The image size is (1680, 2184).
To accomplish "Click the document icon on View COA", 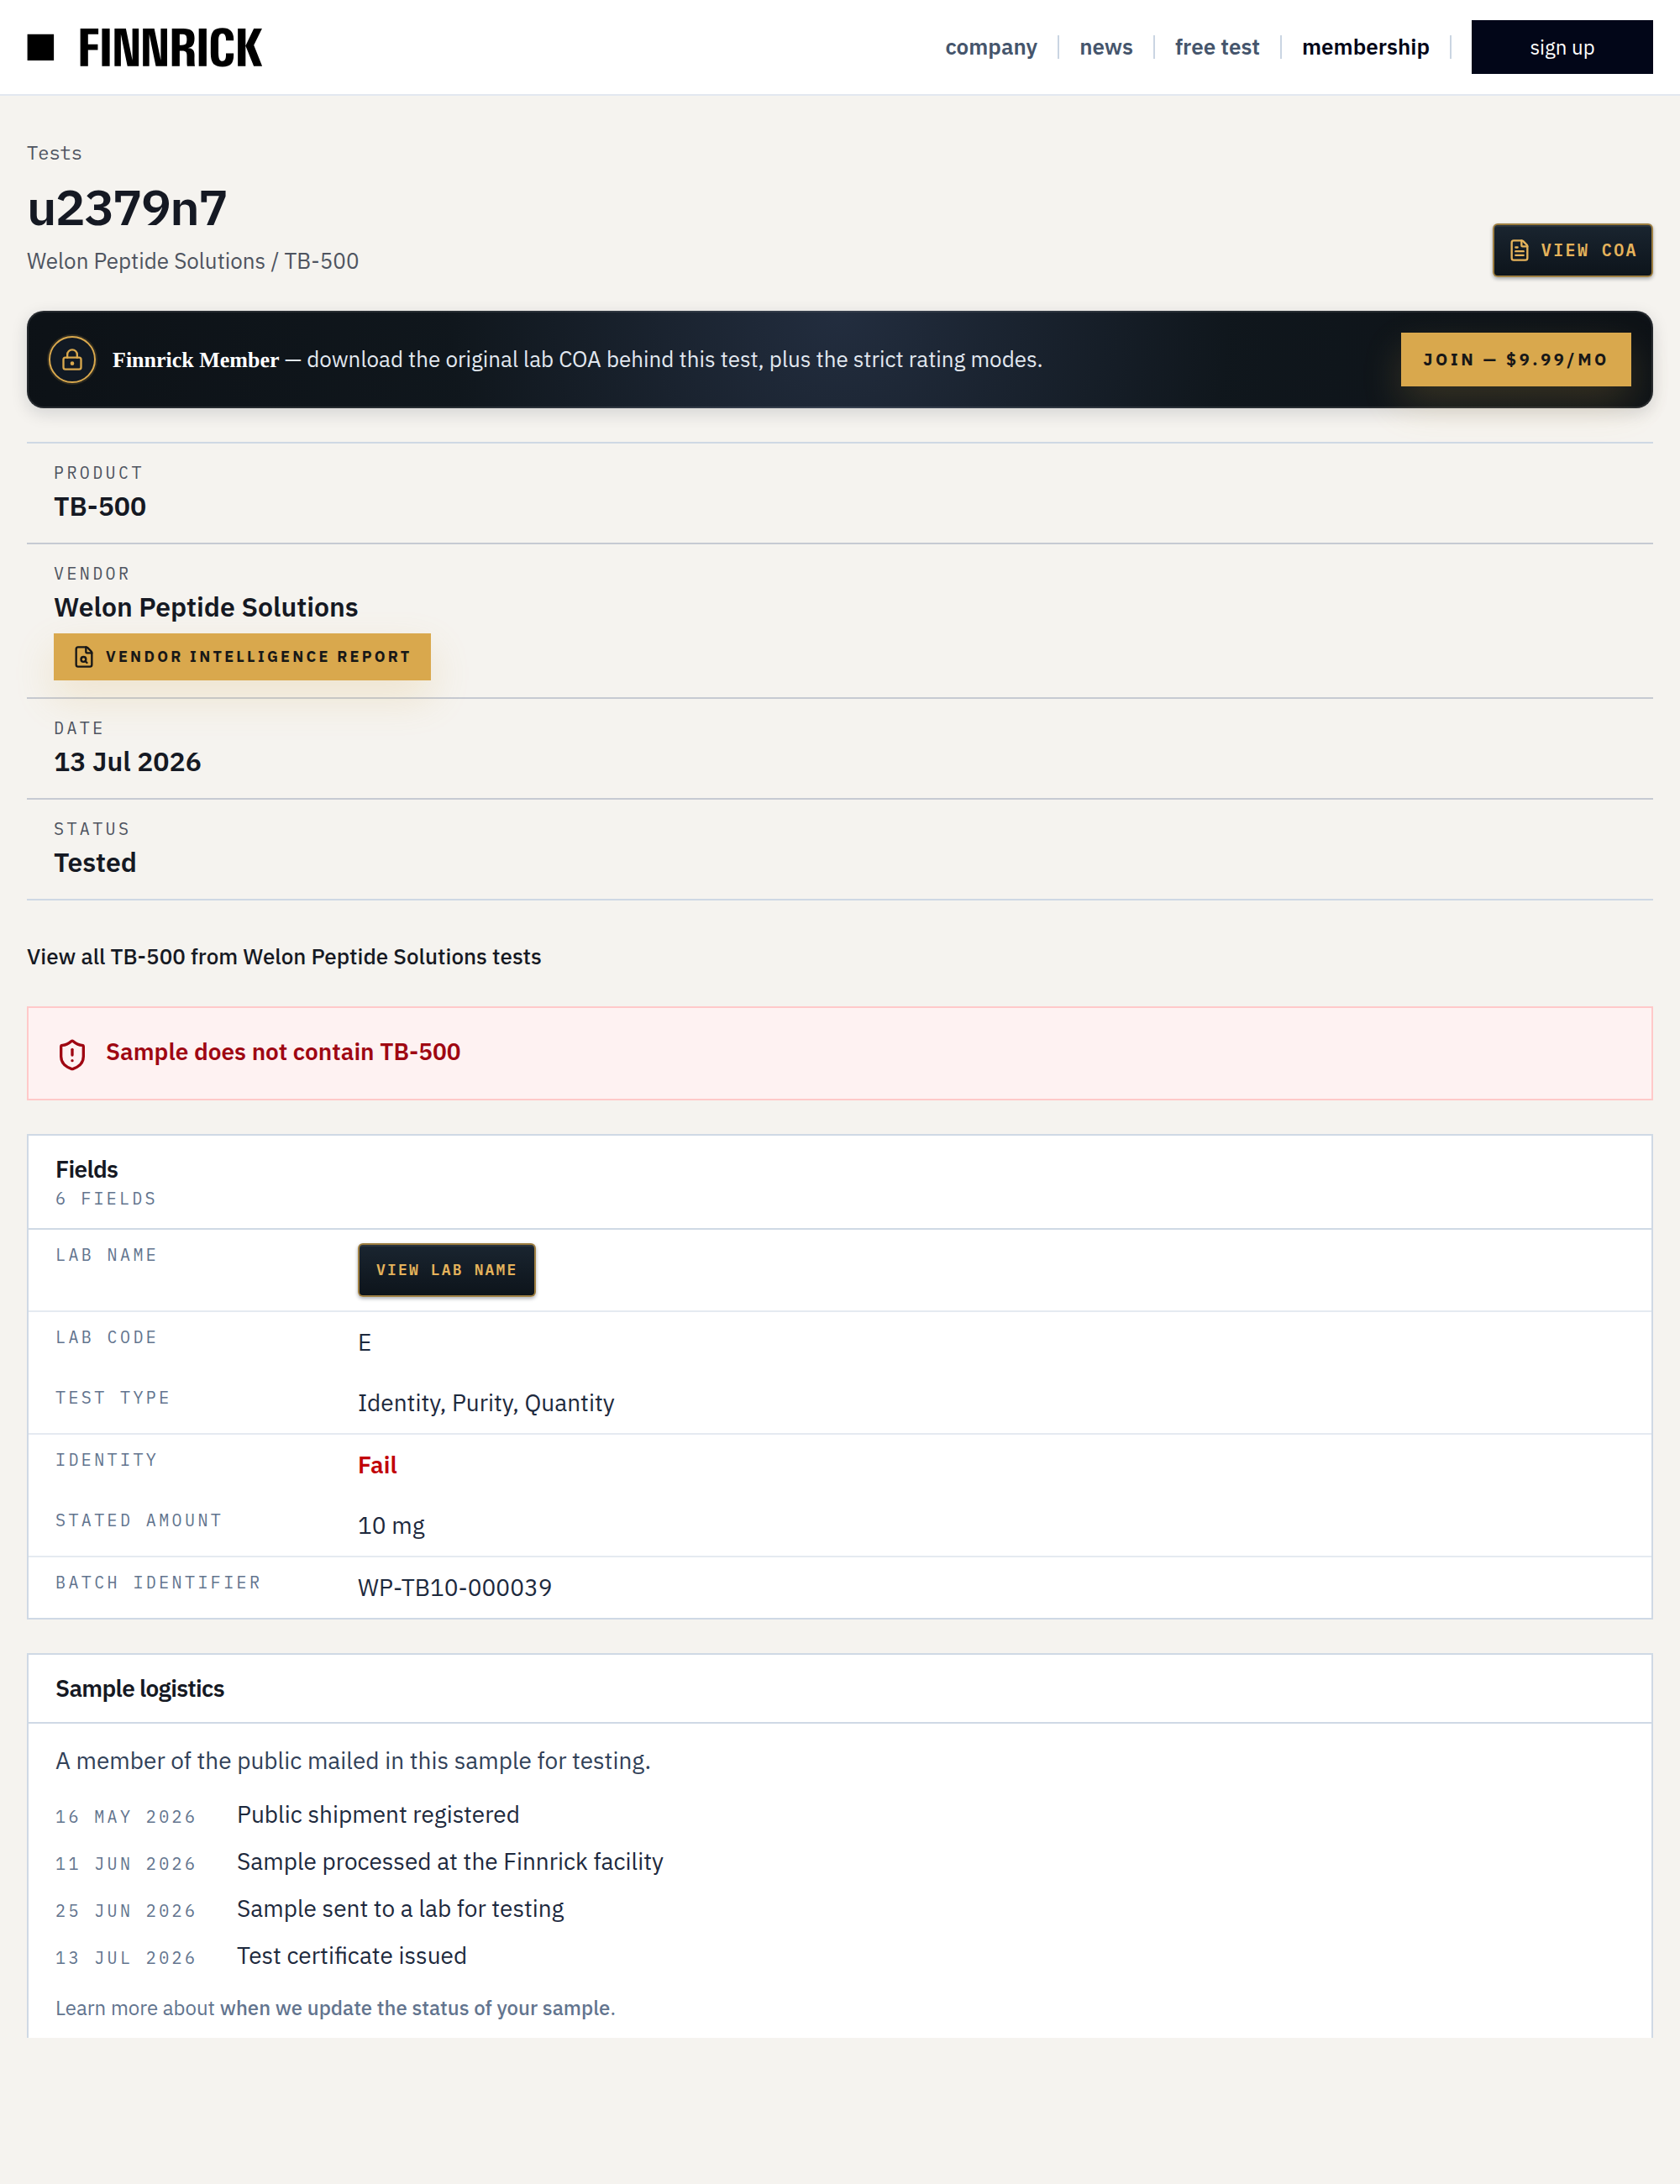I will point(1519,250).
